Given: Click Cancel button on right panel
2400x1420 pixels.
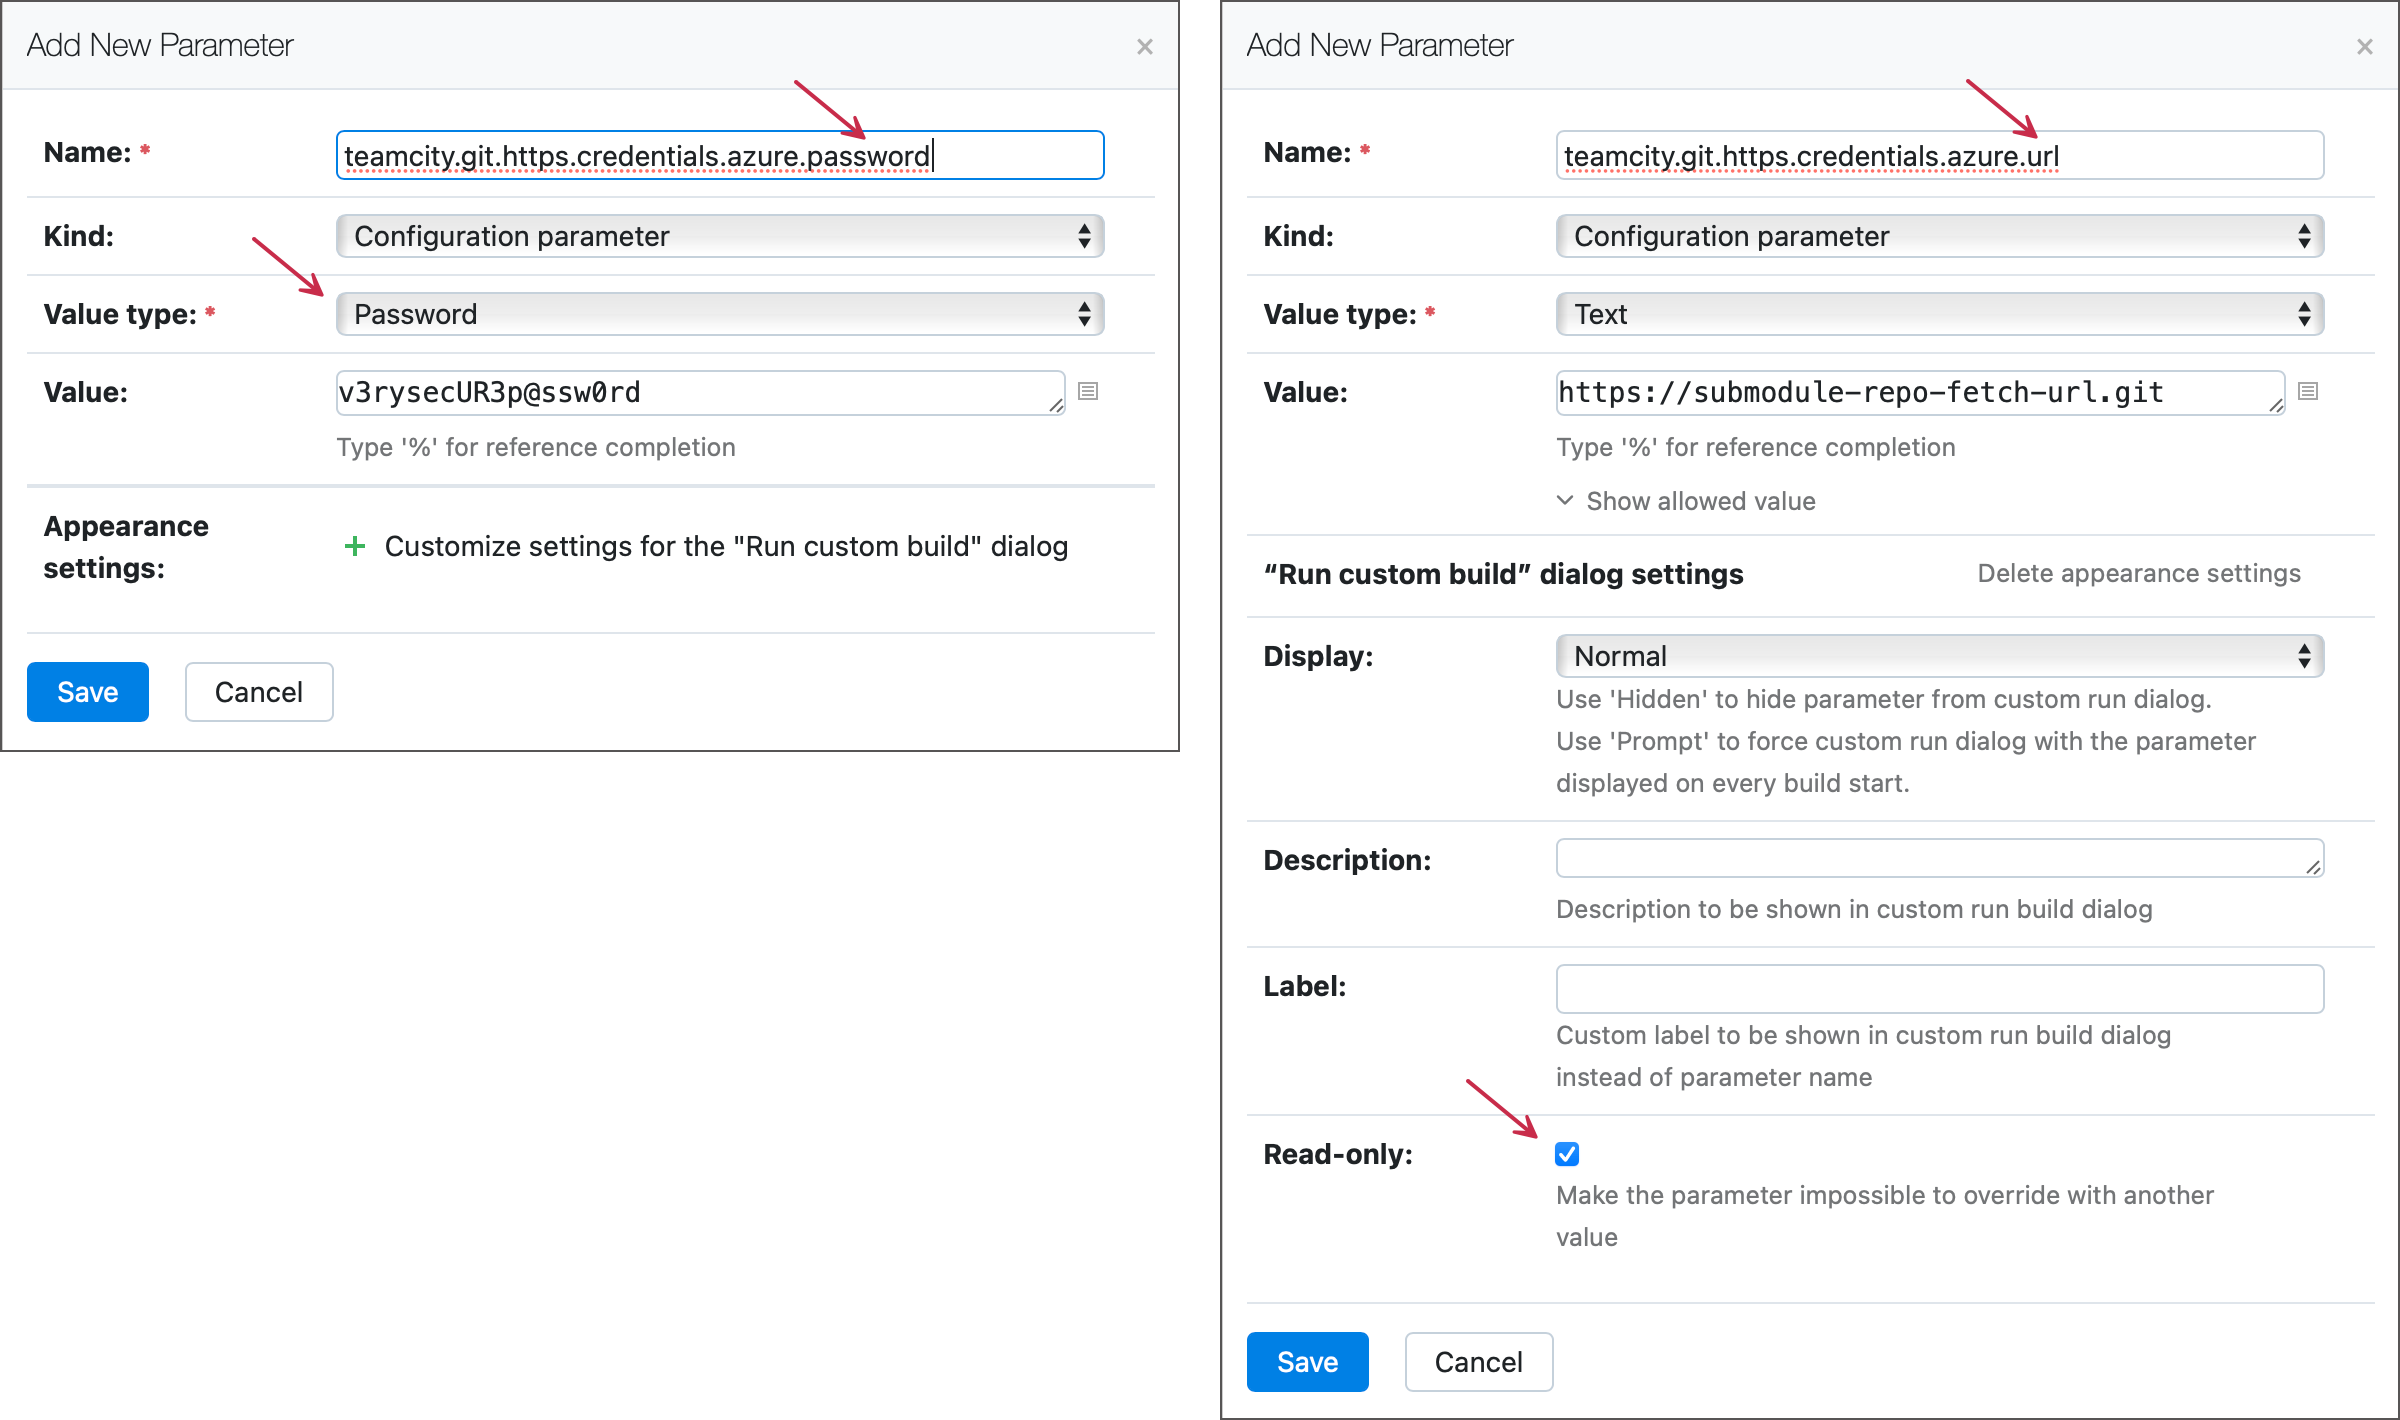Looking at the screenshot, I should click(x=1475, y=1361).
